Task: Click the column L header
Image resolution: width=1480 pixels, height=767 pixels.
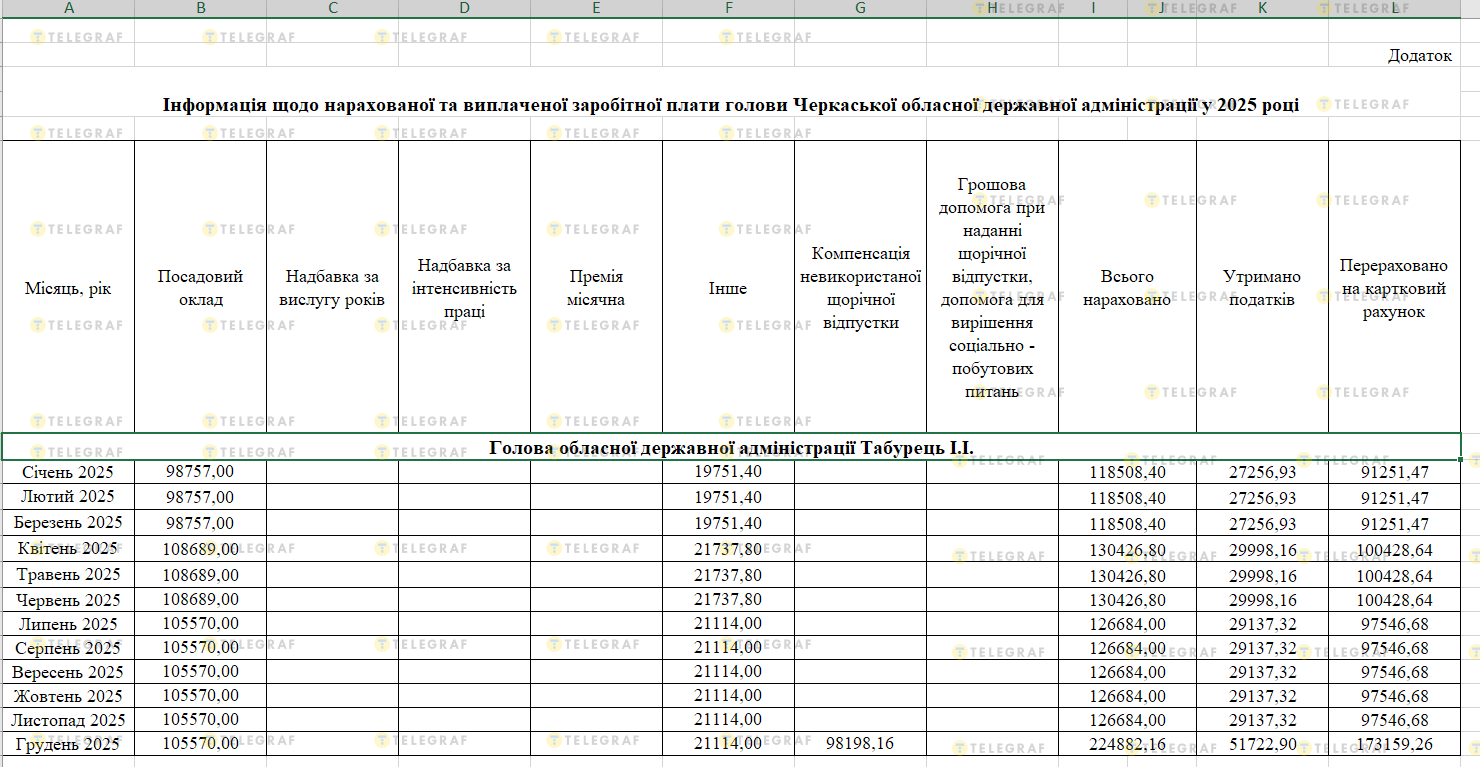Action: click(1395, 8)
